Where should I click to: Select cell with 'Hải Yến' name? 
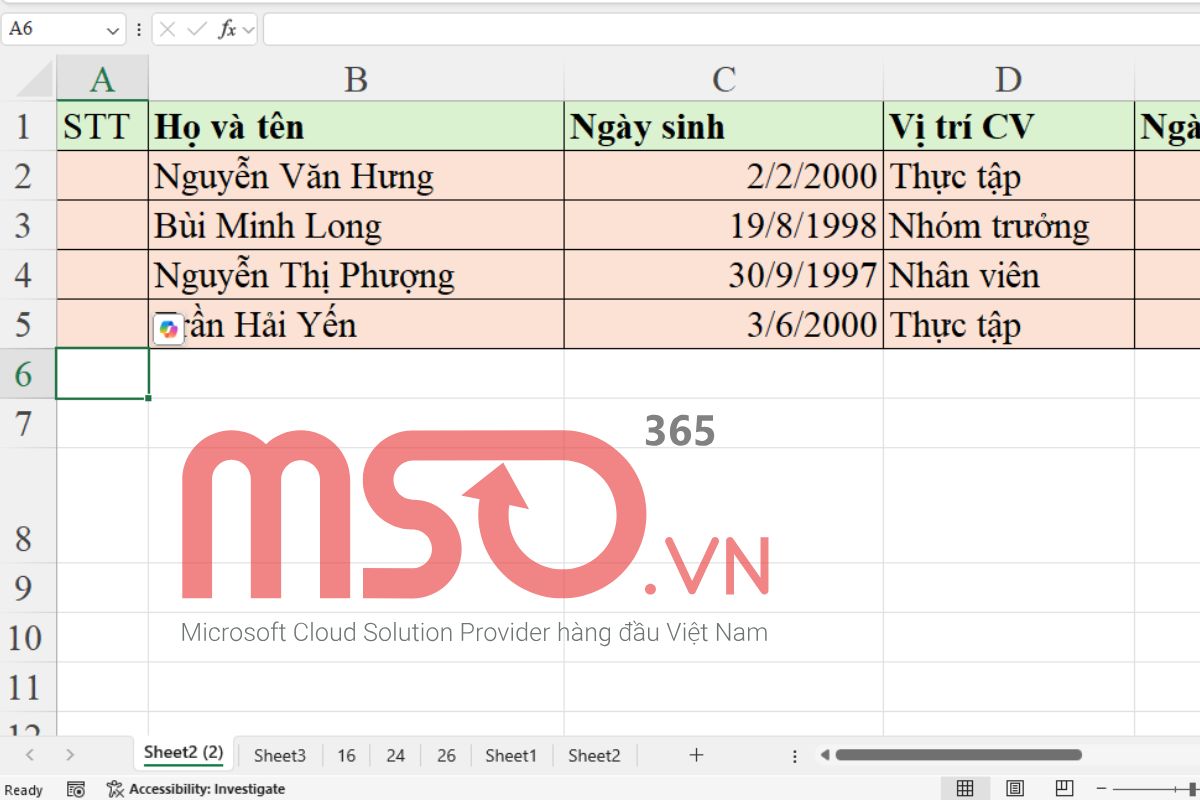(x=356, y=324)
